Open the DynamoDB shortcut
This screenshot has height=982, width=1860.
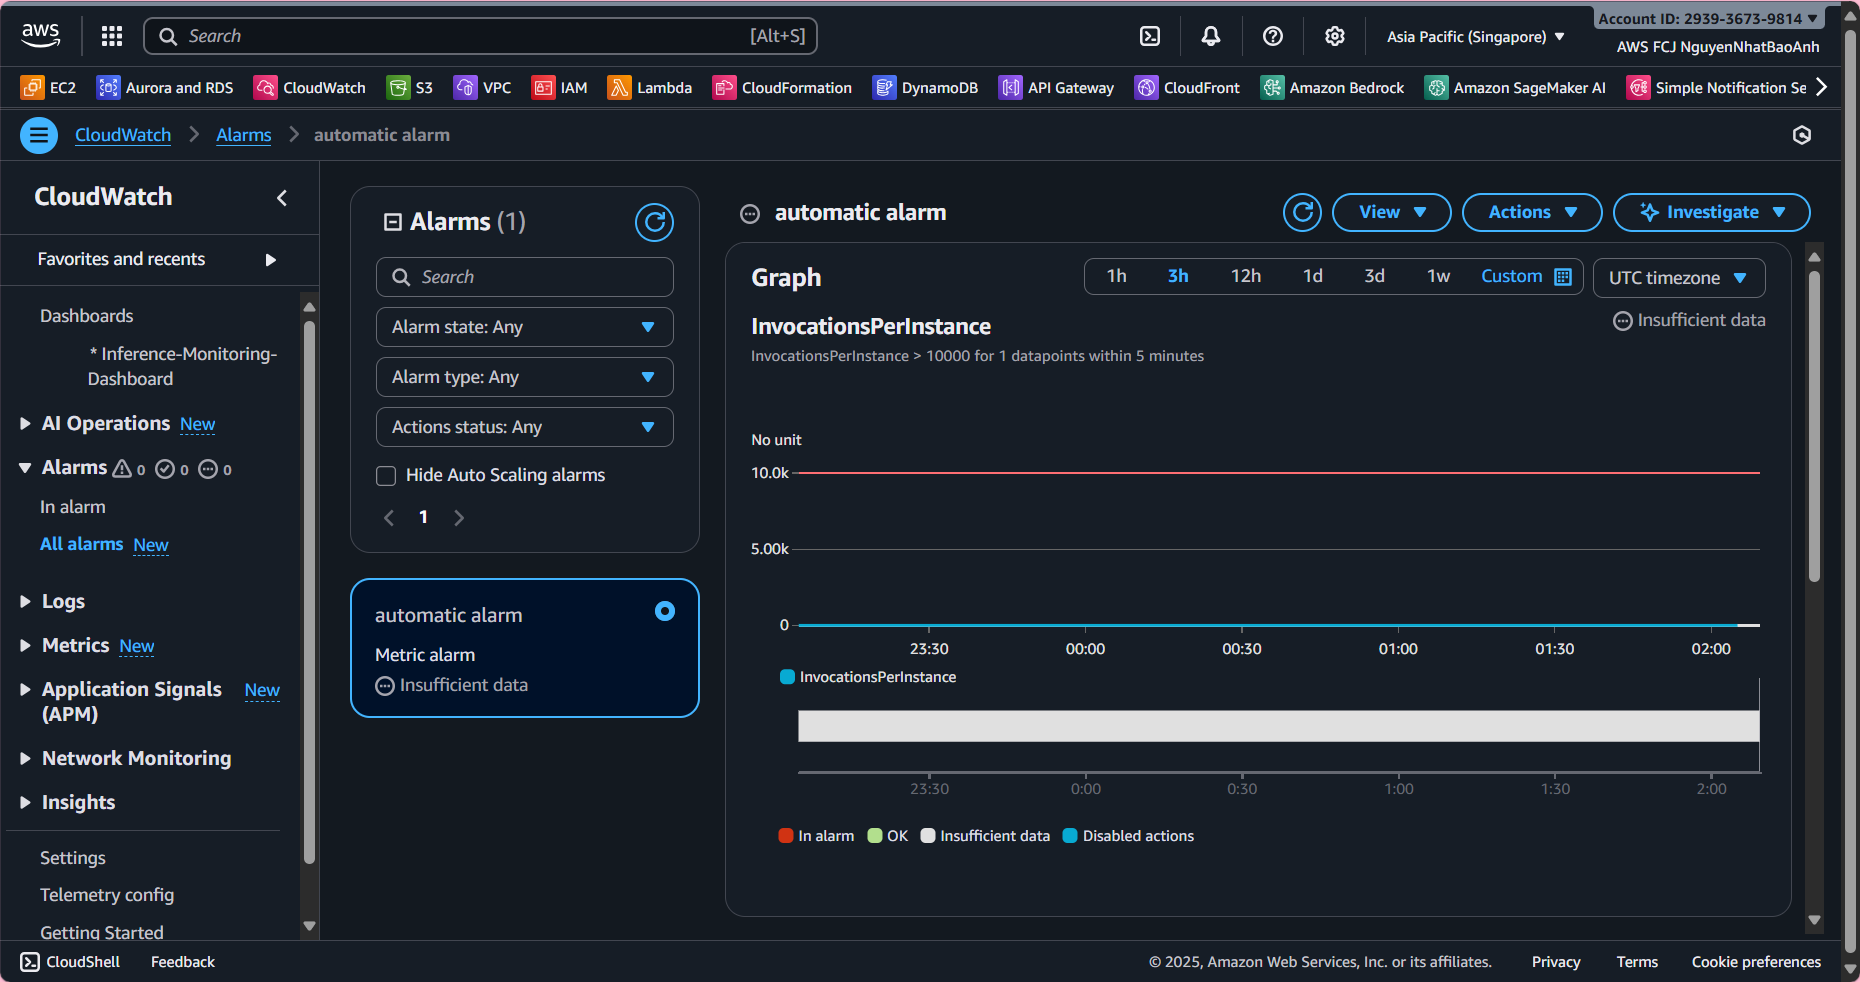(x=925, y=88)
